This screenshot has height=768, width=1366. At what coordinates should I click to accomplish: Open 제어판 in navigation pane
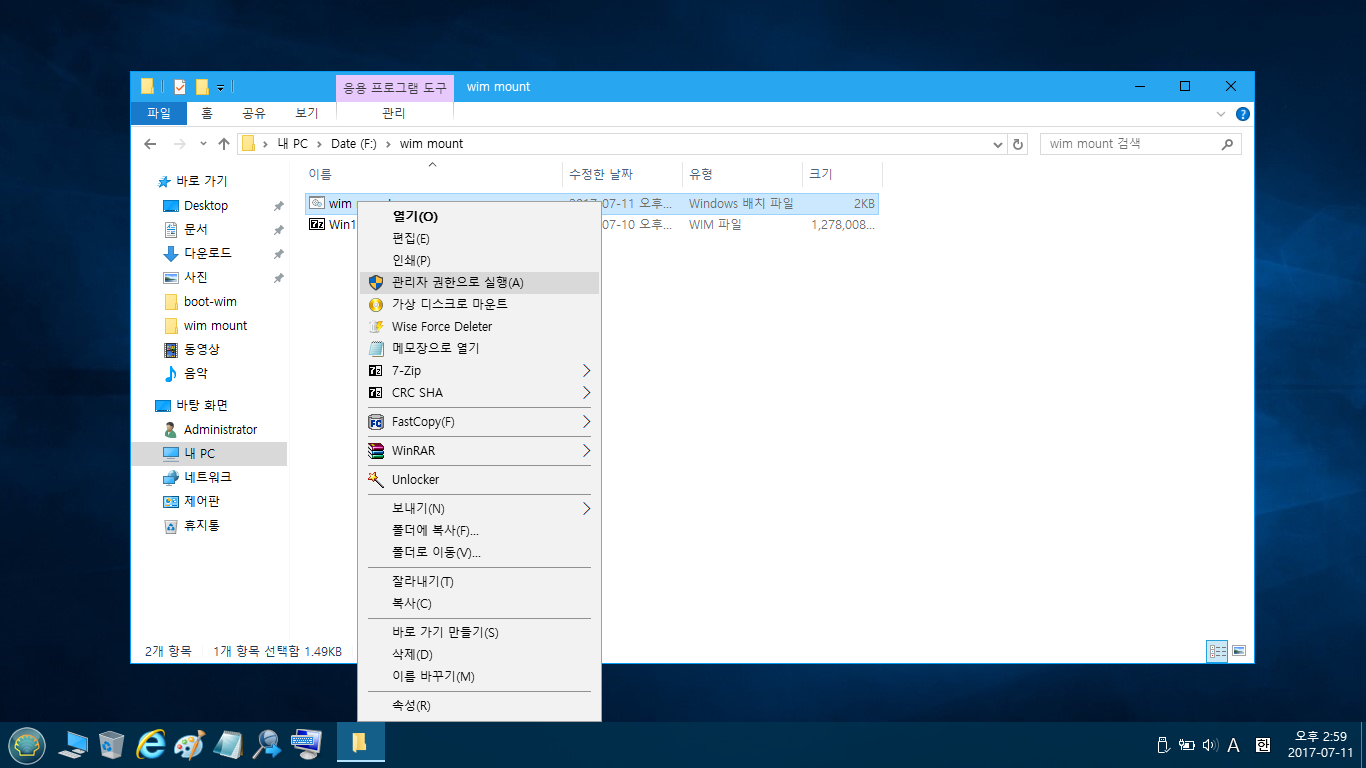pyautogui.click(x=201, y=501)
